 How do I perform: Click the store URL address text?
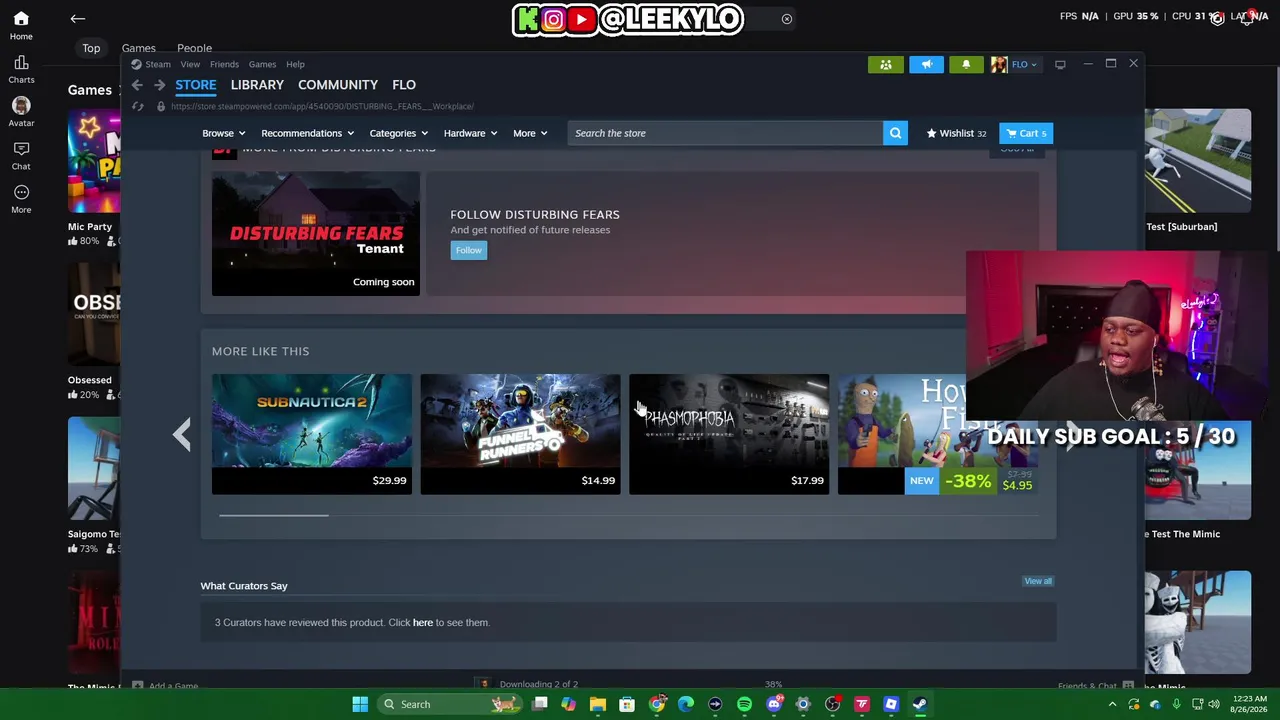point(322,106)
